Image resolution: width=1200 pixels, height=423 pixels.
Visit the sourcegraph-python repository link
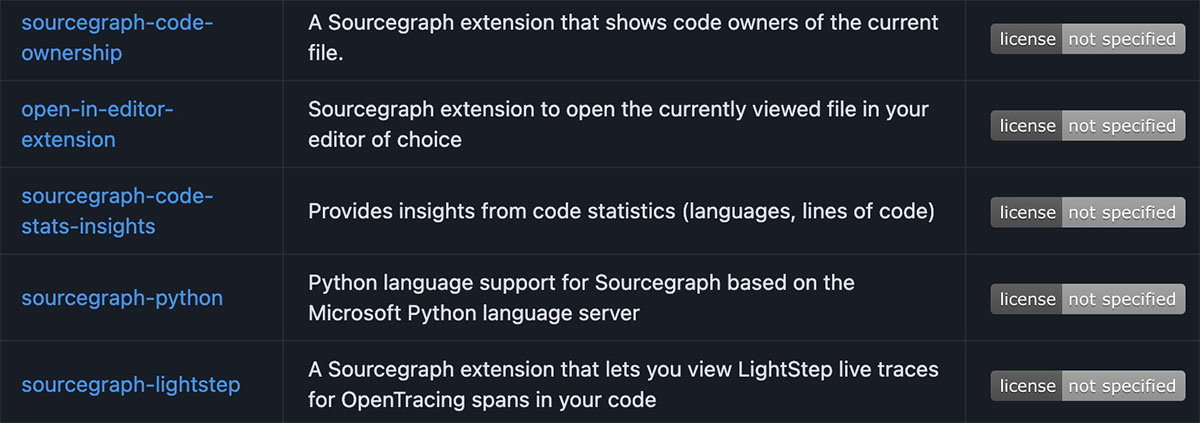(x=122, y=298)
